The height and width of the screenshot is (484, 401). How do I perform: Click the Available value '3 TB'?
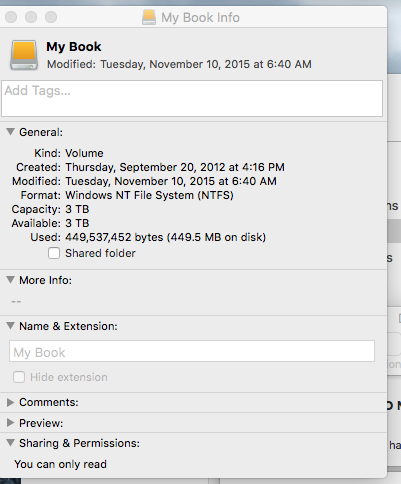(77, 223)
